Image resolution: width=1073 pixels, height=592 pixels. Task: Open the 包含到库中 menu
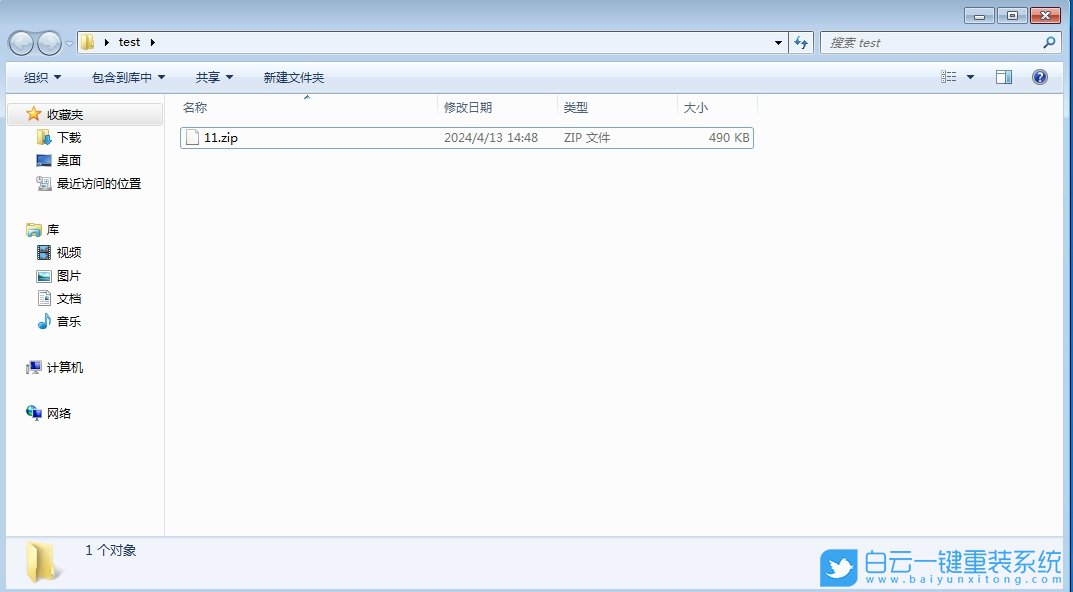pos(122,76)
